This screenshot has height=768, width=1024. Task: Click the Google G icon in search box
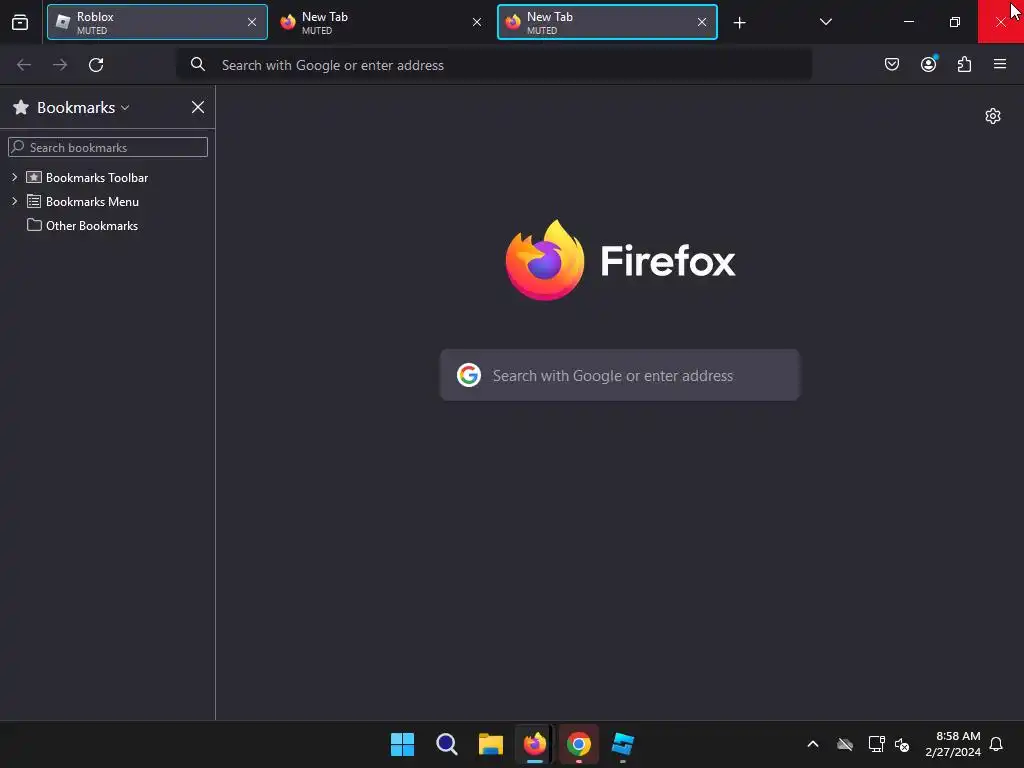pyautogui.click(x=468, y=375)
